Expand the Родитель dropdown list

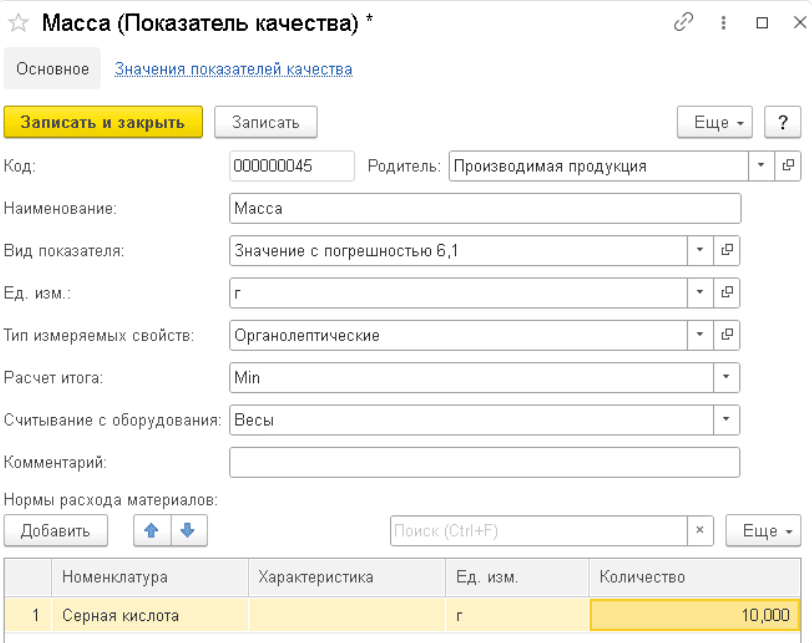point(761,166)
